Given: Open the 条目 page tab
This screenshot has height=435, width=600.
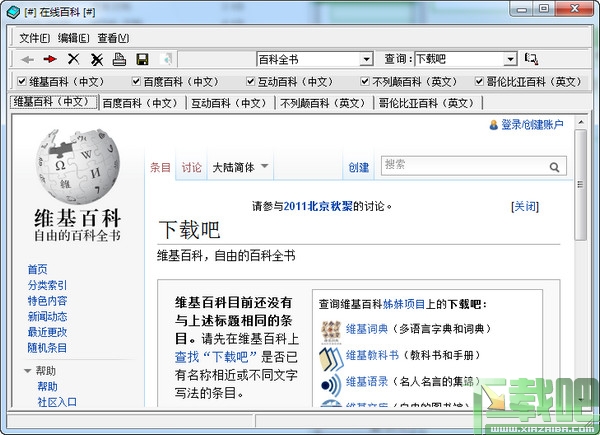Looking at the screenshot, I should click(x=160, y=167).
